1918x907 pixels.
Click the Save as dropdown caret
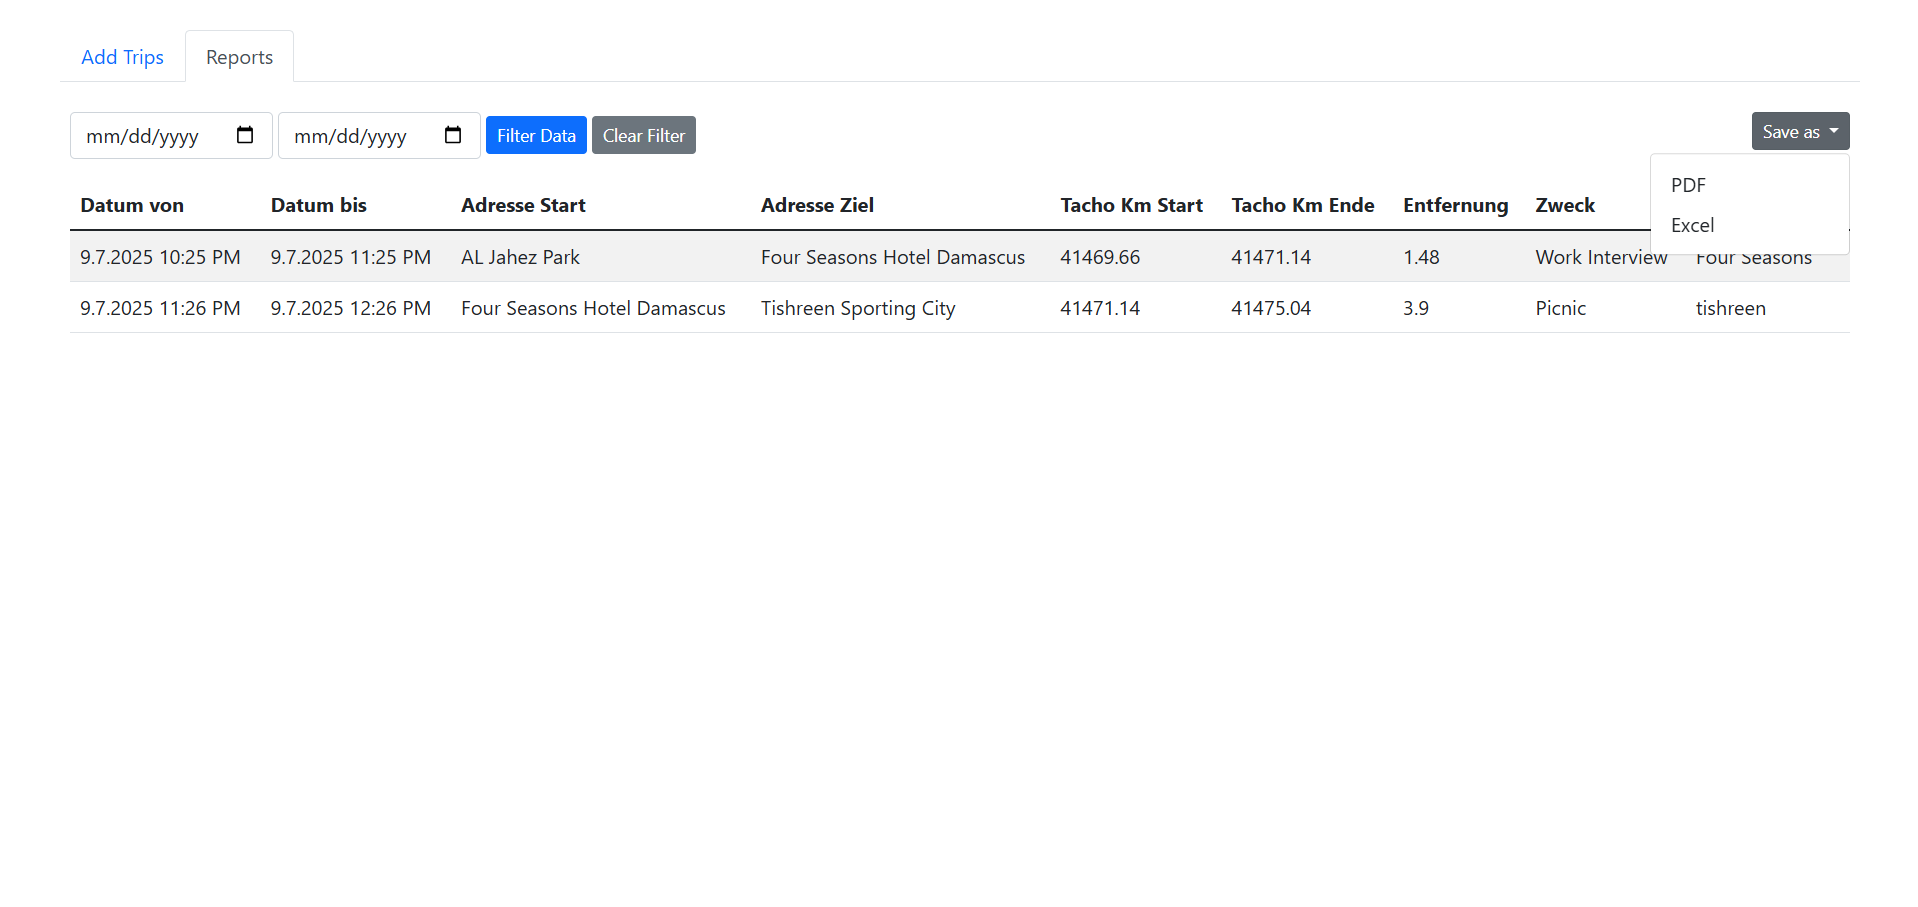click(1834, 131)
